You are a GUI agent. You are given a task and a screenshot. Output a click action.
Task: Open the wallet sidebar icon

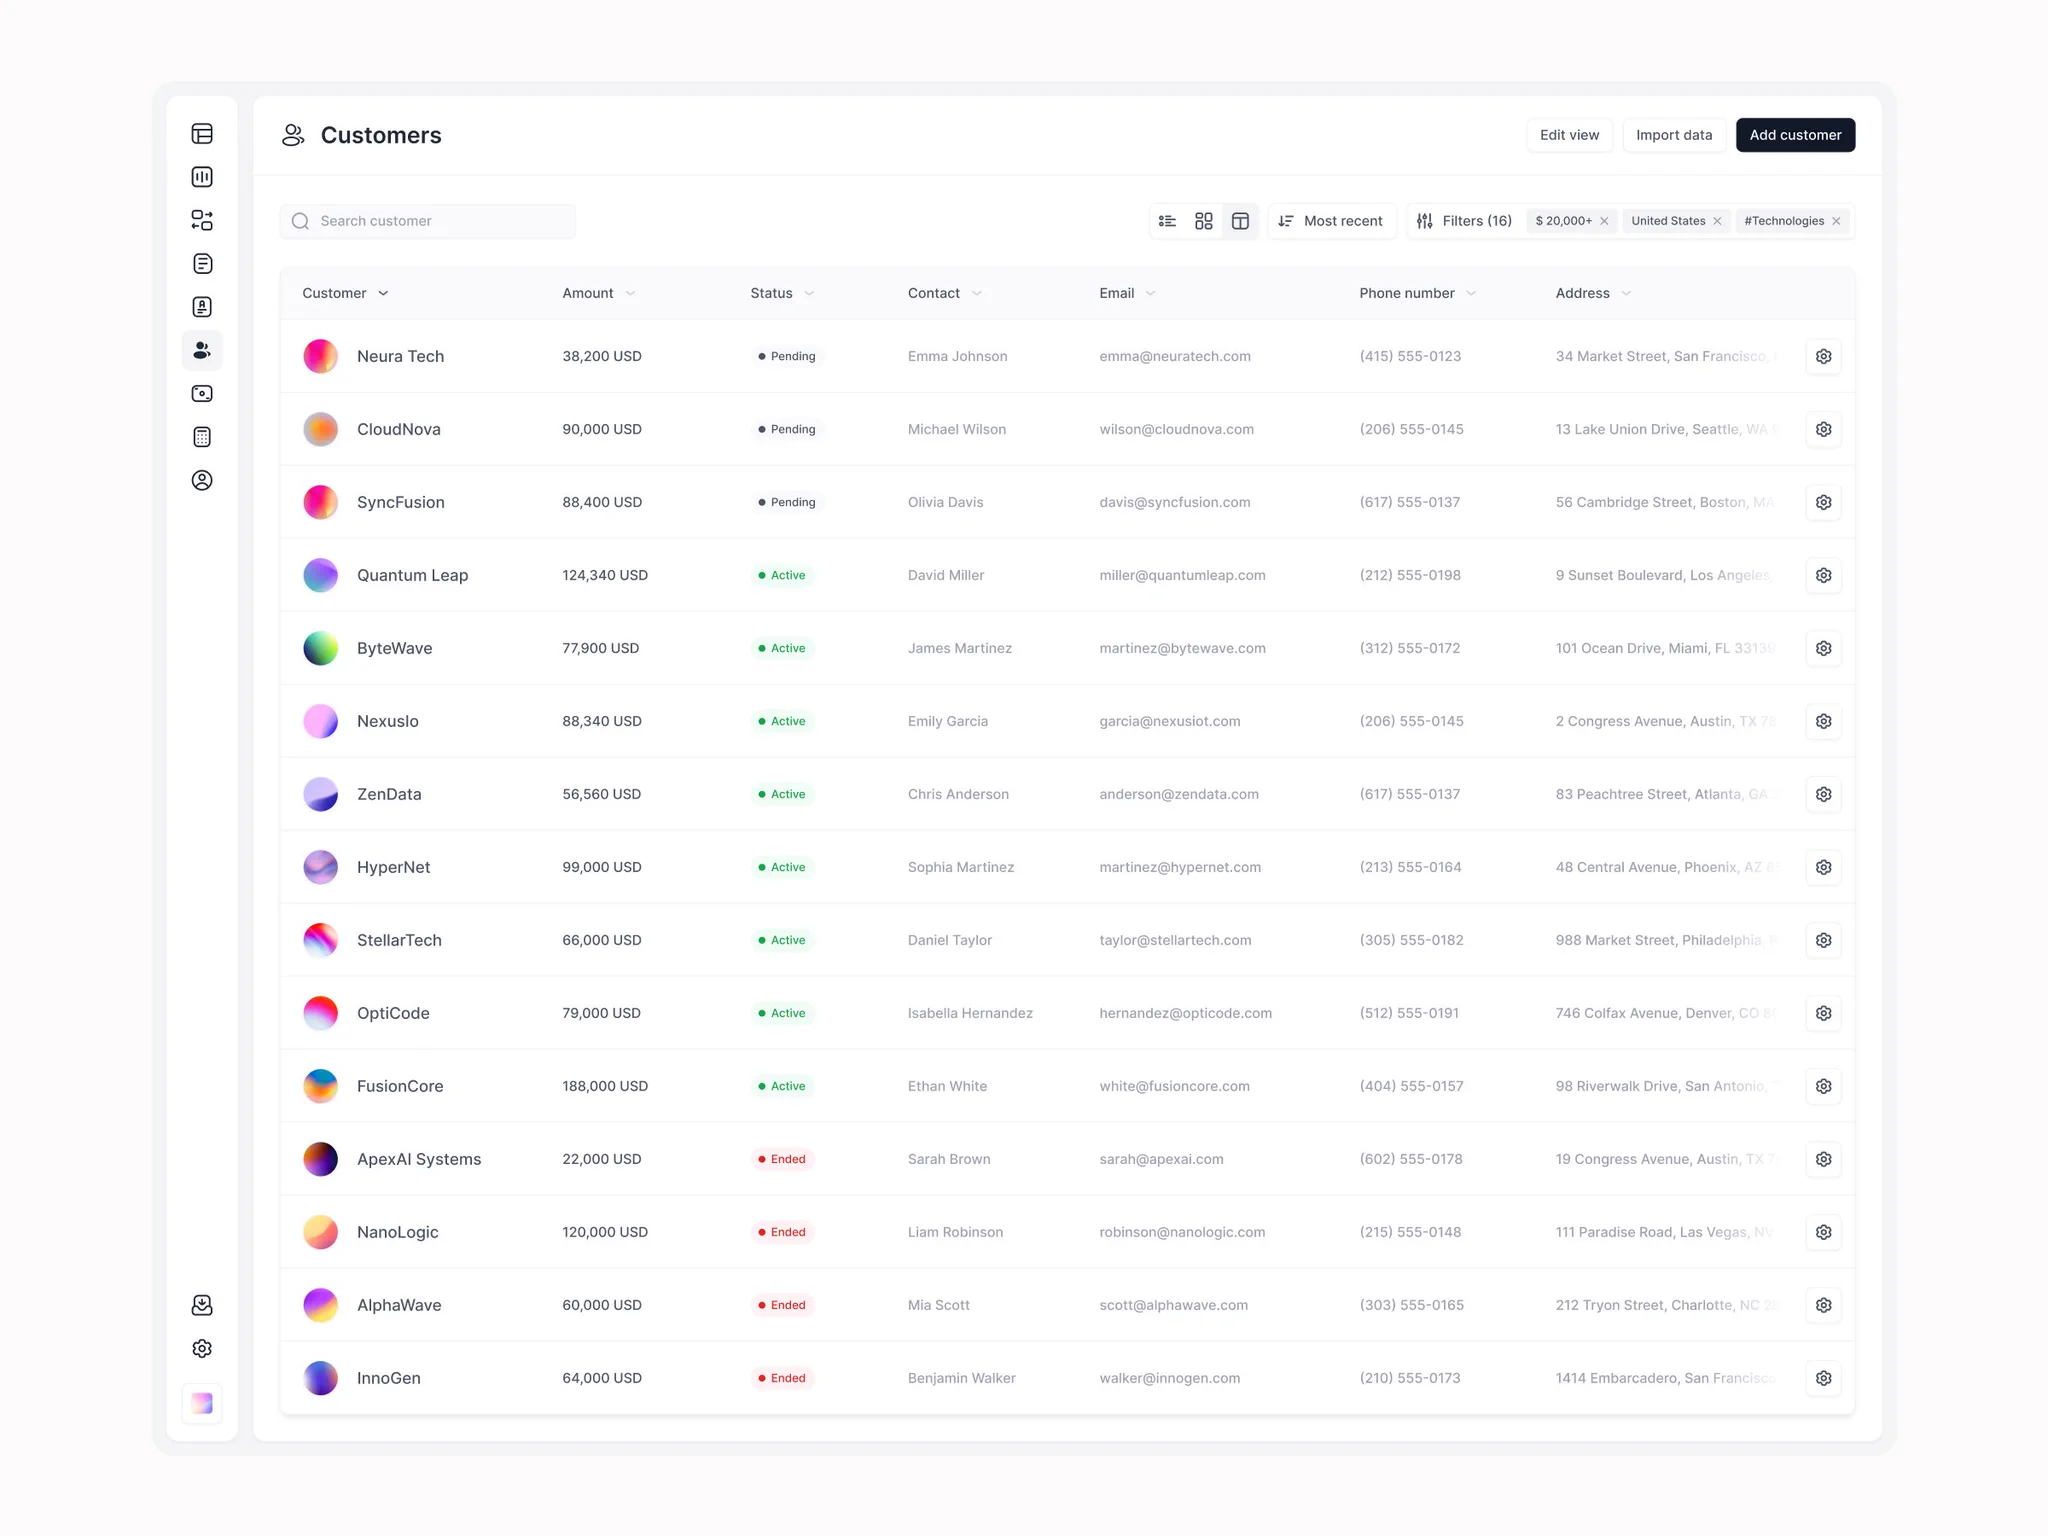tap(202, 394)
